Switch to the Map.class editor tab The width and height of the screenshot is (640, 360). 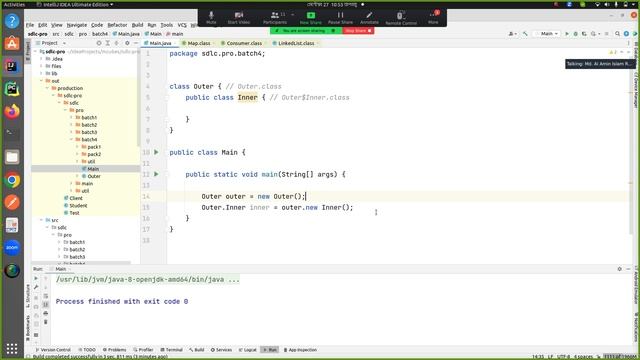[198, 43]
